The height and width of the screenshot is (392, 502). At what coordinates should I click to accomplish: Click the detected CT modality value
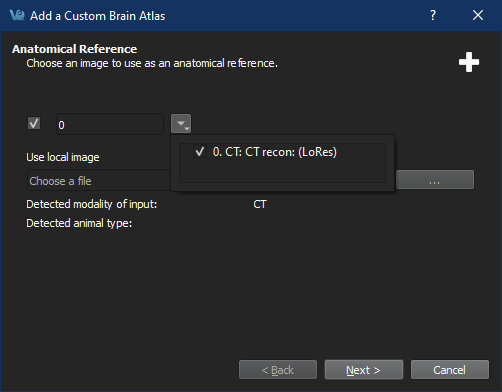260,204
